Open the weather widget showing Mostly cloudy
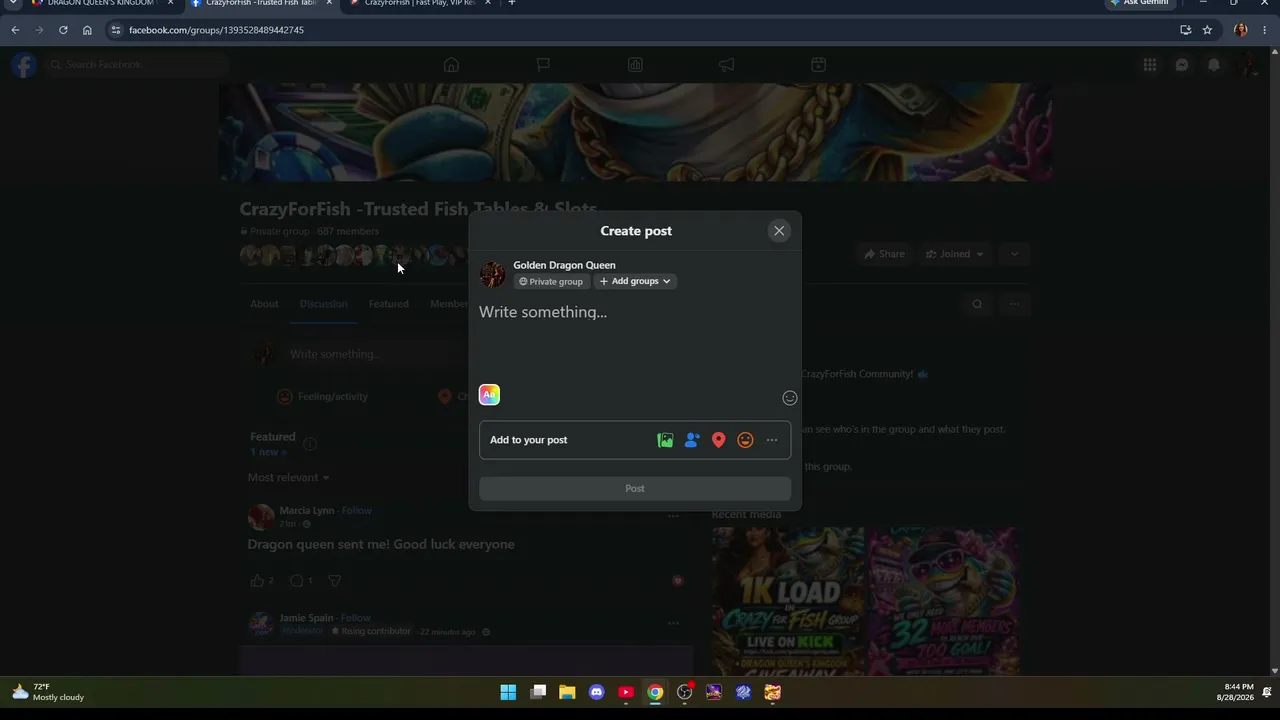This screenshot has width=1280, height=720. 48,692
